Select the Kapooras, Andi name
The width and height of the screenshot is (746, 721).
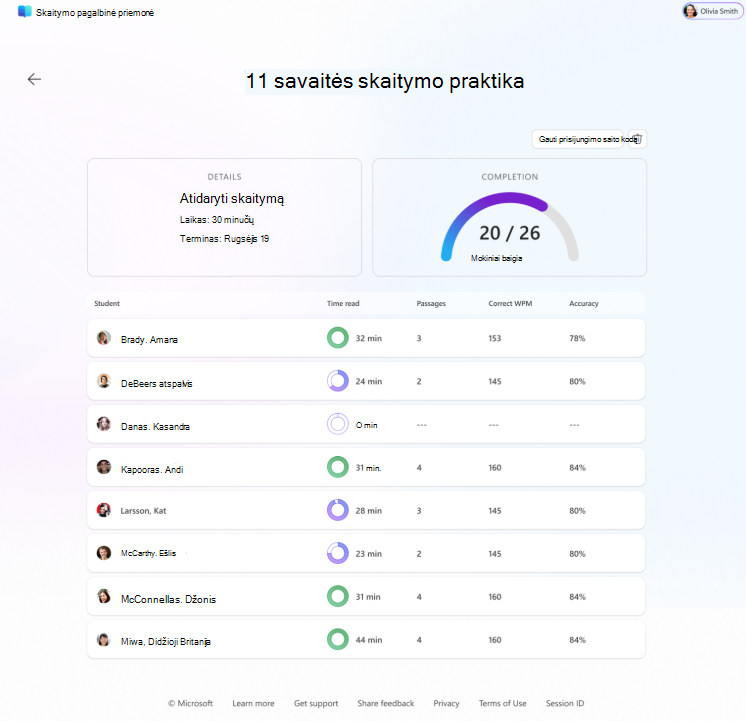tap(152, 469)
